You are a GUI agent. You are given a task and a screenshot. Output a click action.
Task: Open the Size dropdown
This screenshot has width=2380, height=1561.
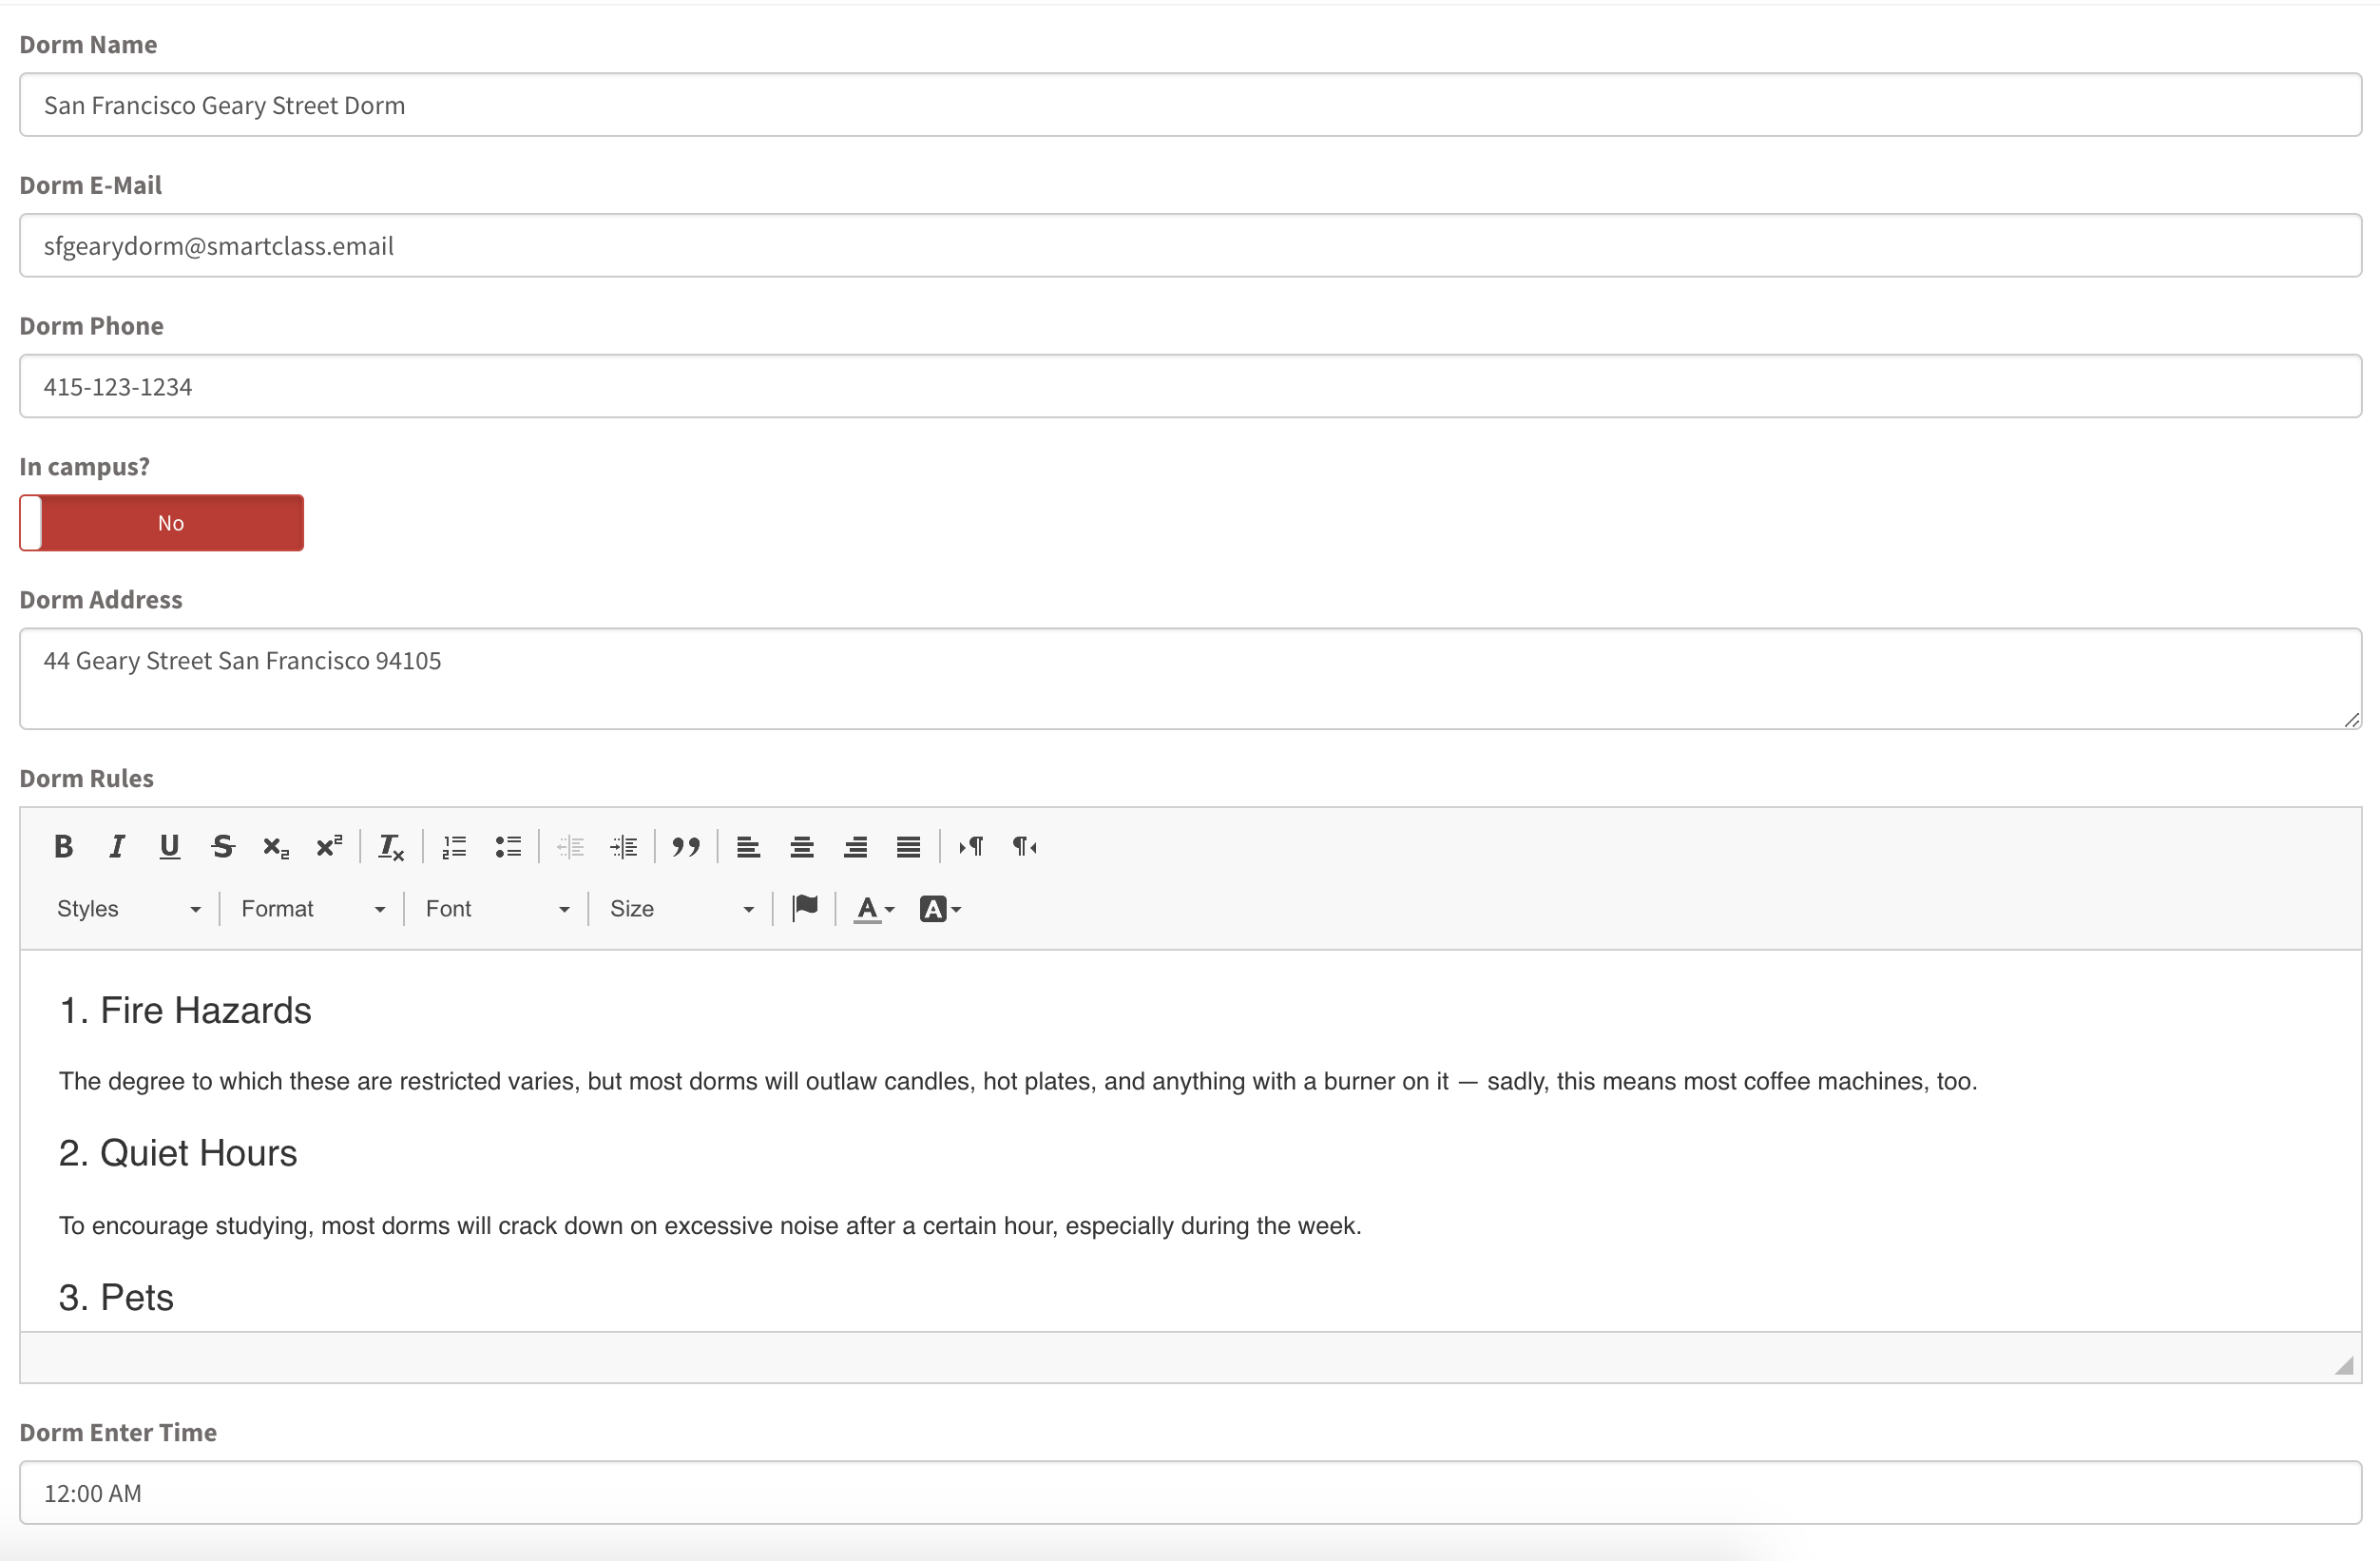(681, 909)
